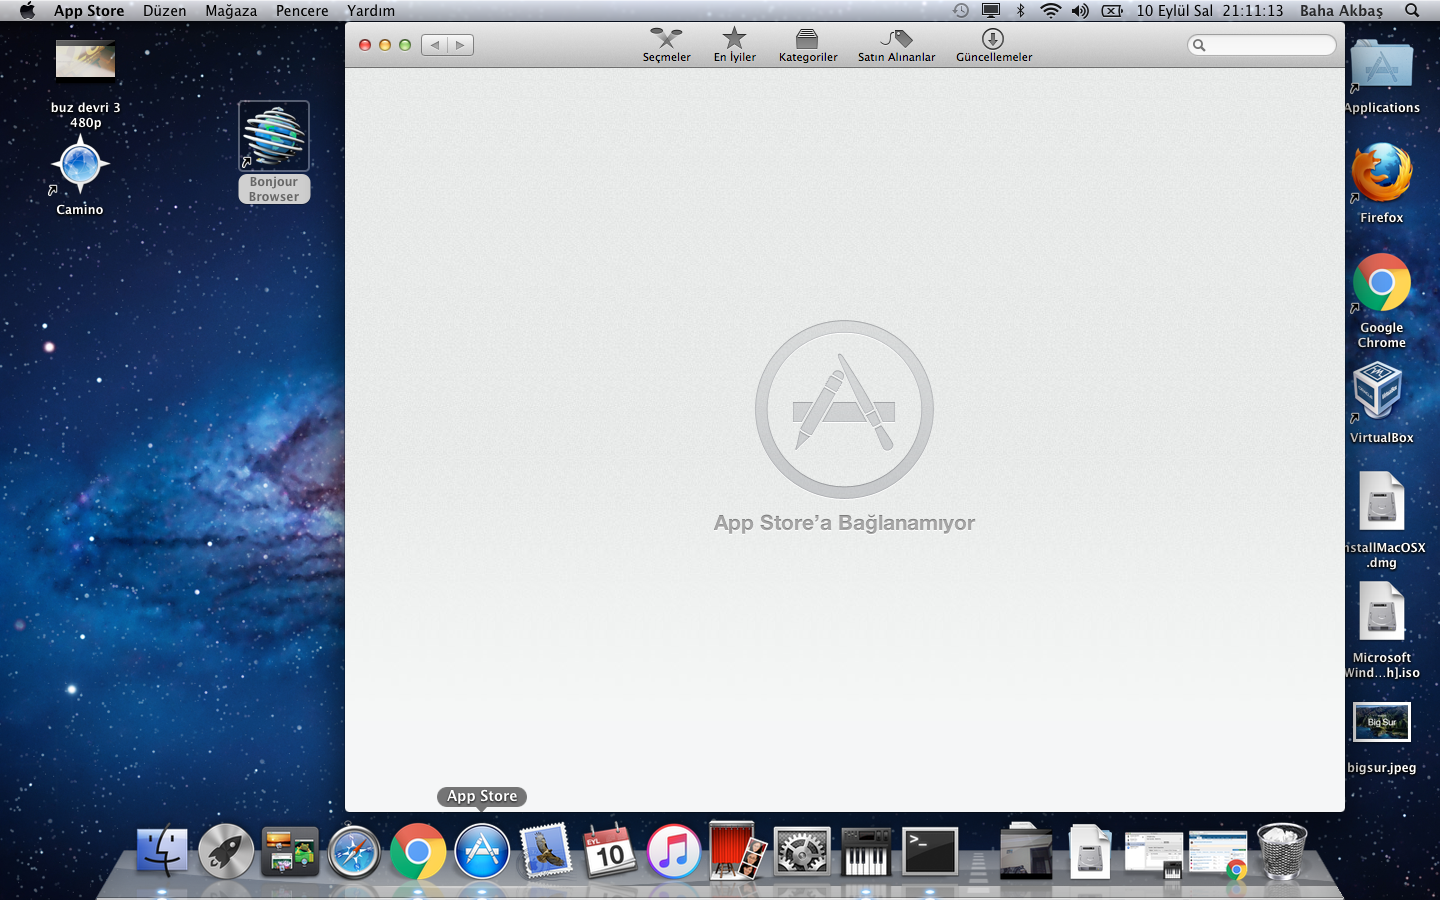Screen dimensions: 1440x900
Task: Open the volume control in menu bar
Action: pos(1080,11)
